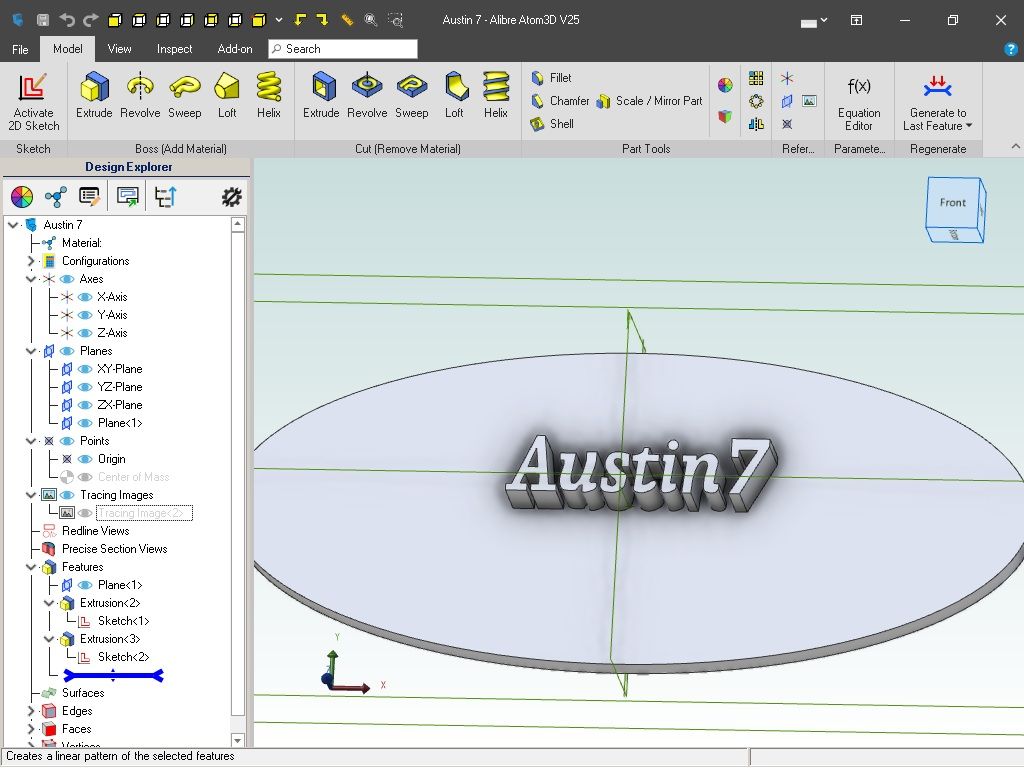Screen dimensions: 1024x768
Task: Insert a reference axis from the ribbon
Action: 787,78
